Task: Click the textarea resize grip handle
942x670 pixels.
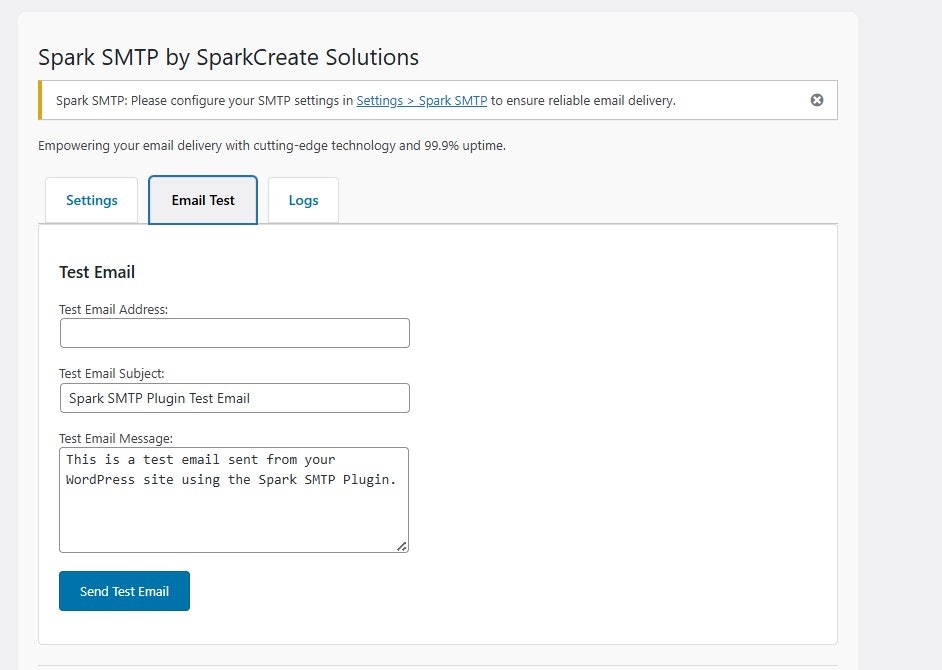Action: coord(402,545)
